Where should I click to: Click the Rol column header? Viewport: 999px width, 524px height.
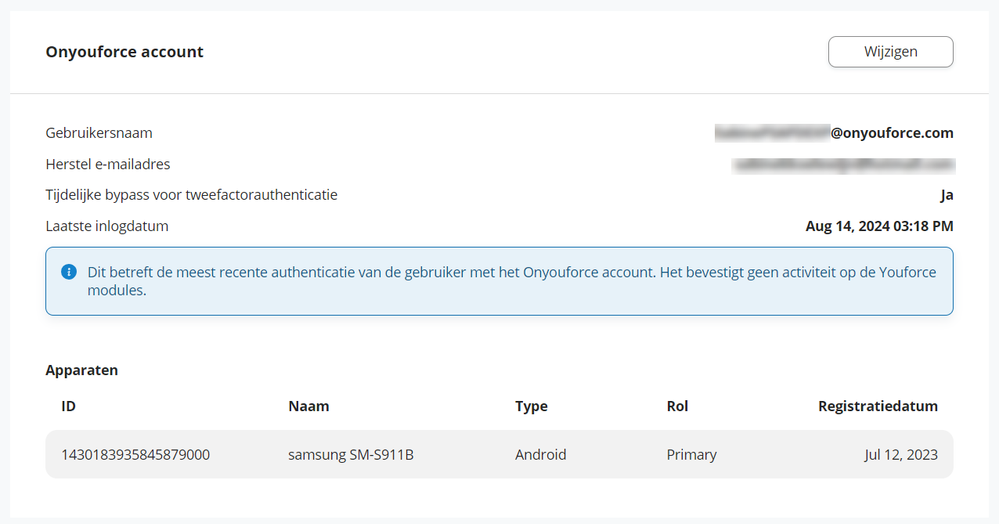677,406
